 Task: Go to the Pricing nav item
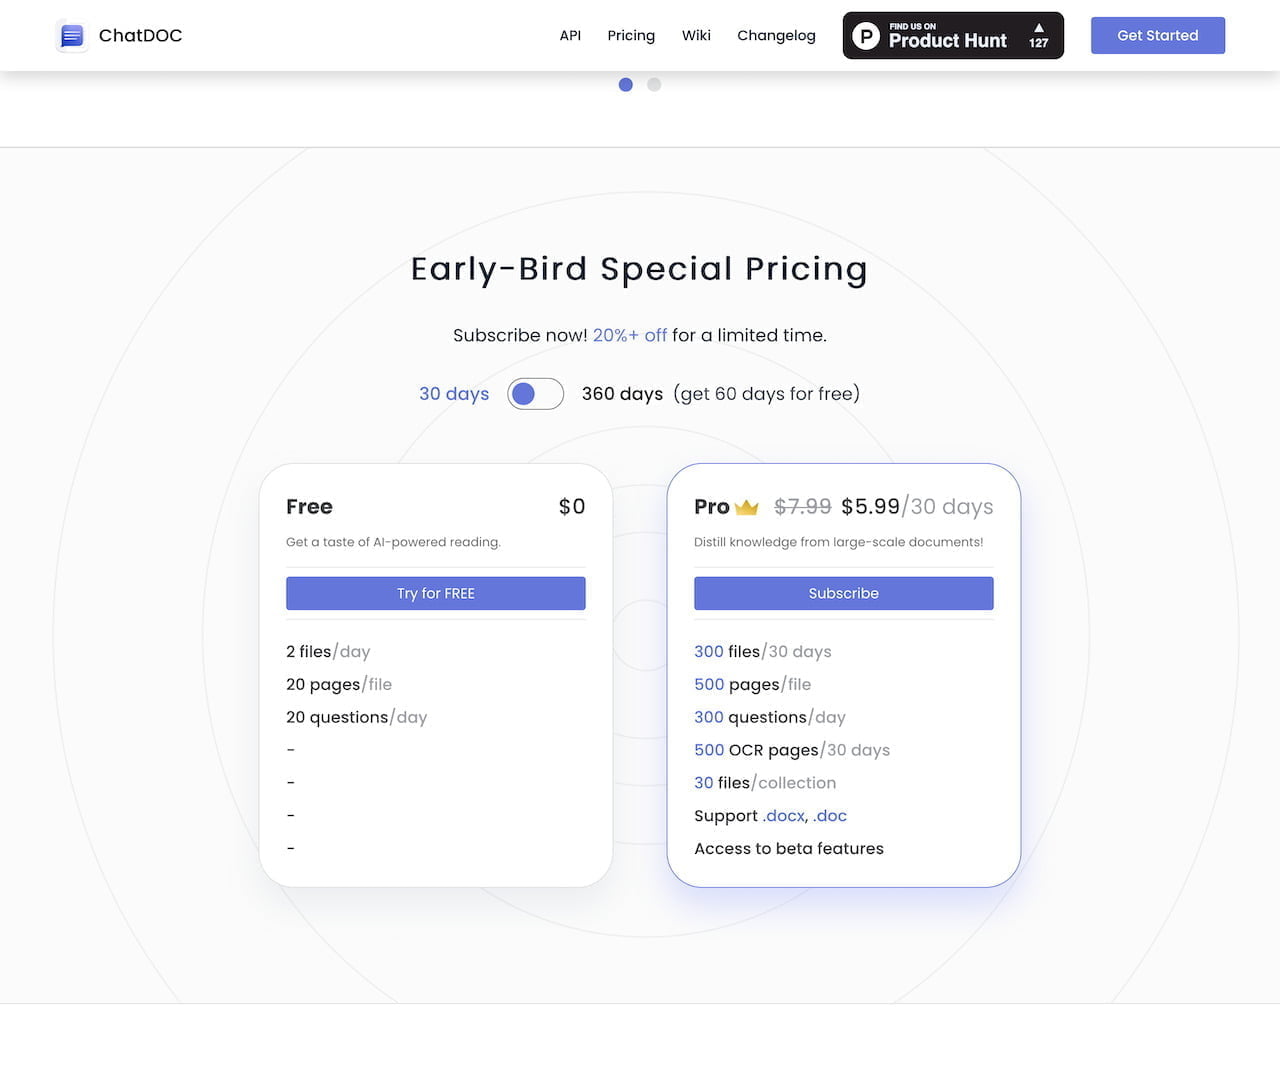(631, 36)
